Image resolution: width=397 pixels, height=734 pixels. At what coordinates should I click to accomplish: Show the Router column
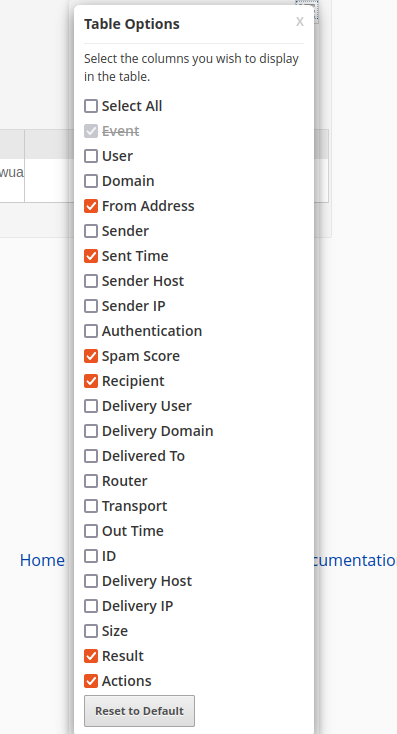pyautogui.click(x=91, y=481)
